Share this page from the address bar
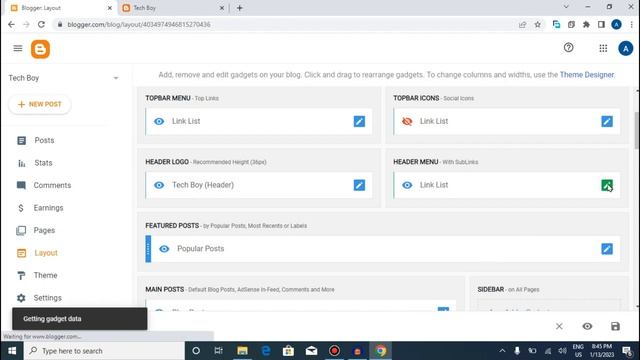Screen dimensions: 640x360 click(522, 24)
